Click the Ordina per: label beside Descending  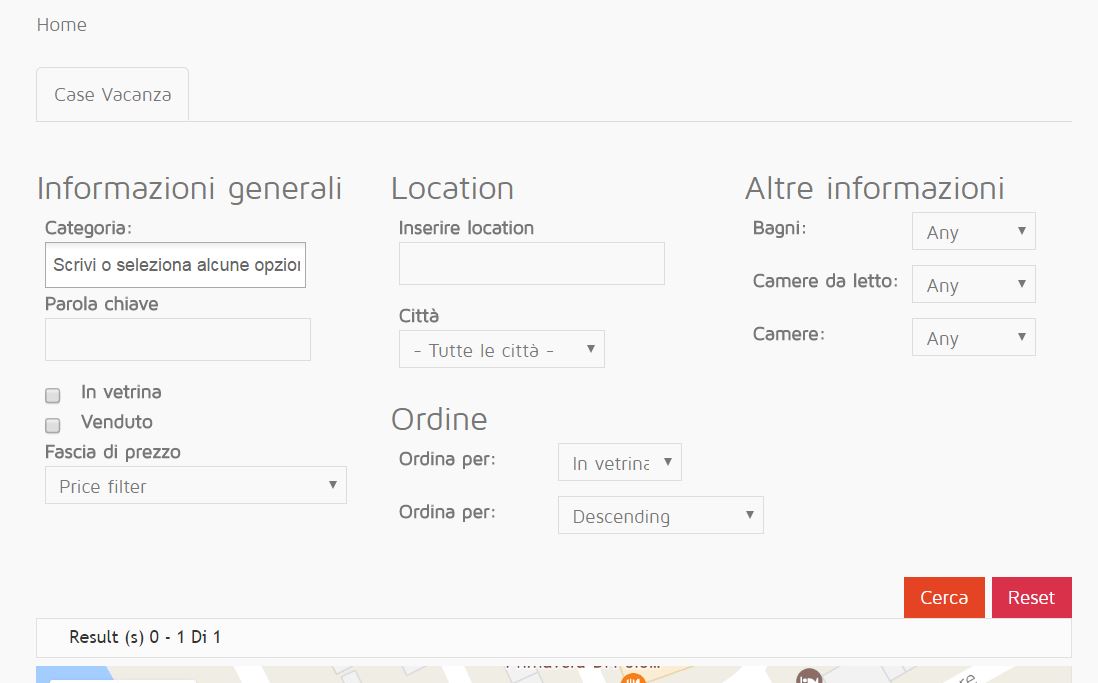447,512
